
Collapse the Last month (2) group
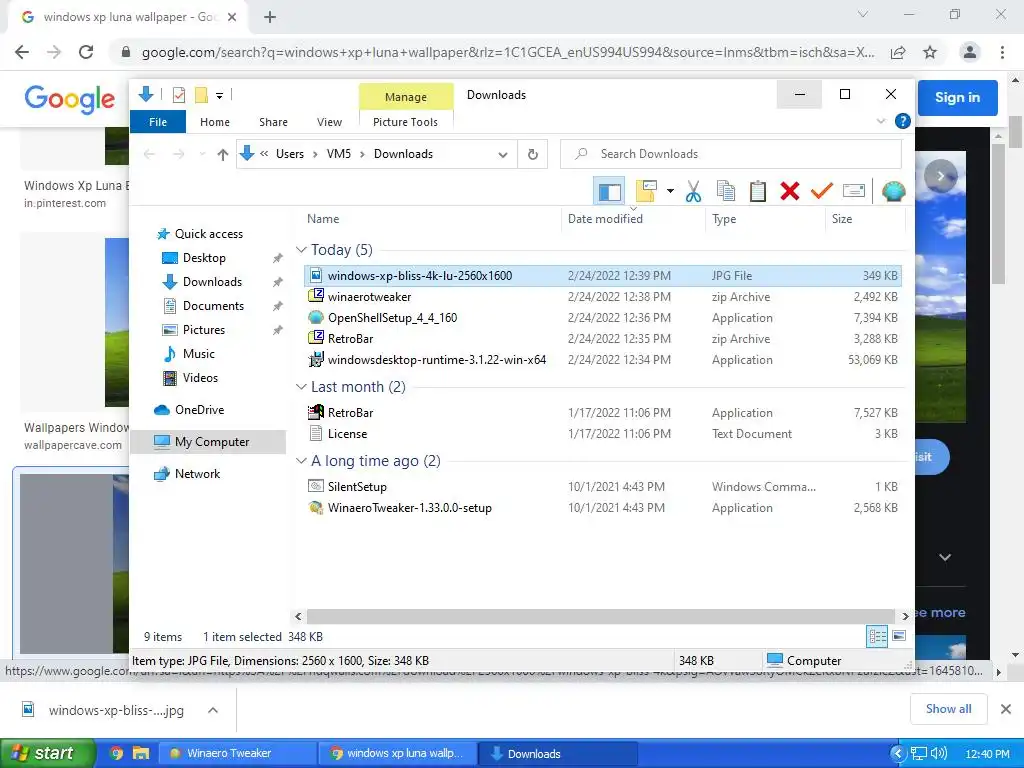(x=301, y=387)
